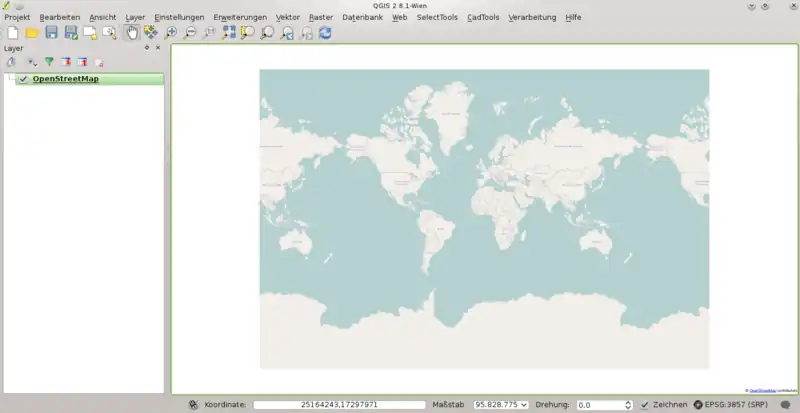
Task: Open the OpenStreetMap attribution link on map
Action: pyautogui.click(x=763, y=391)
